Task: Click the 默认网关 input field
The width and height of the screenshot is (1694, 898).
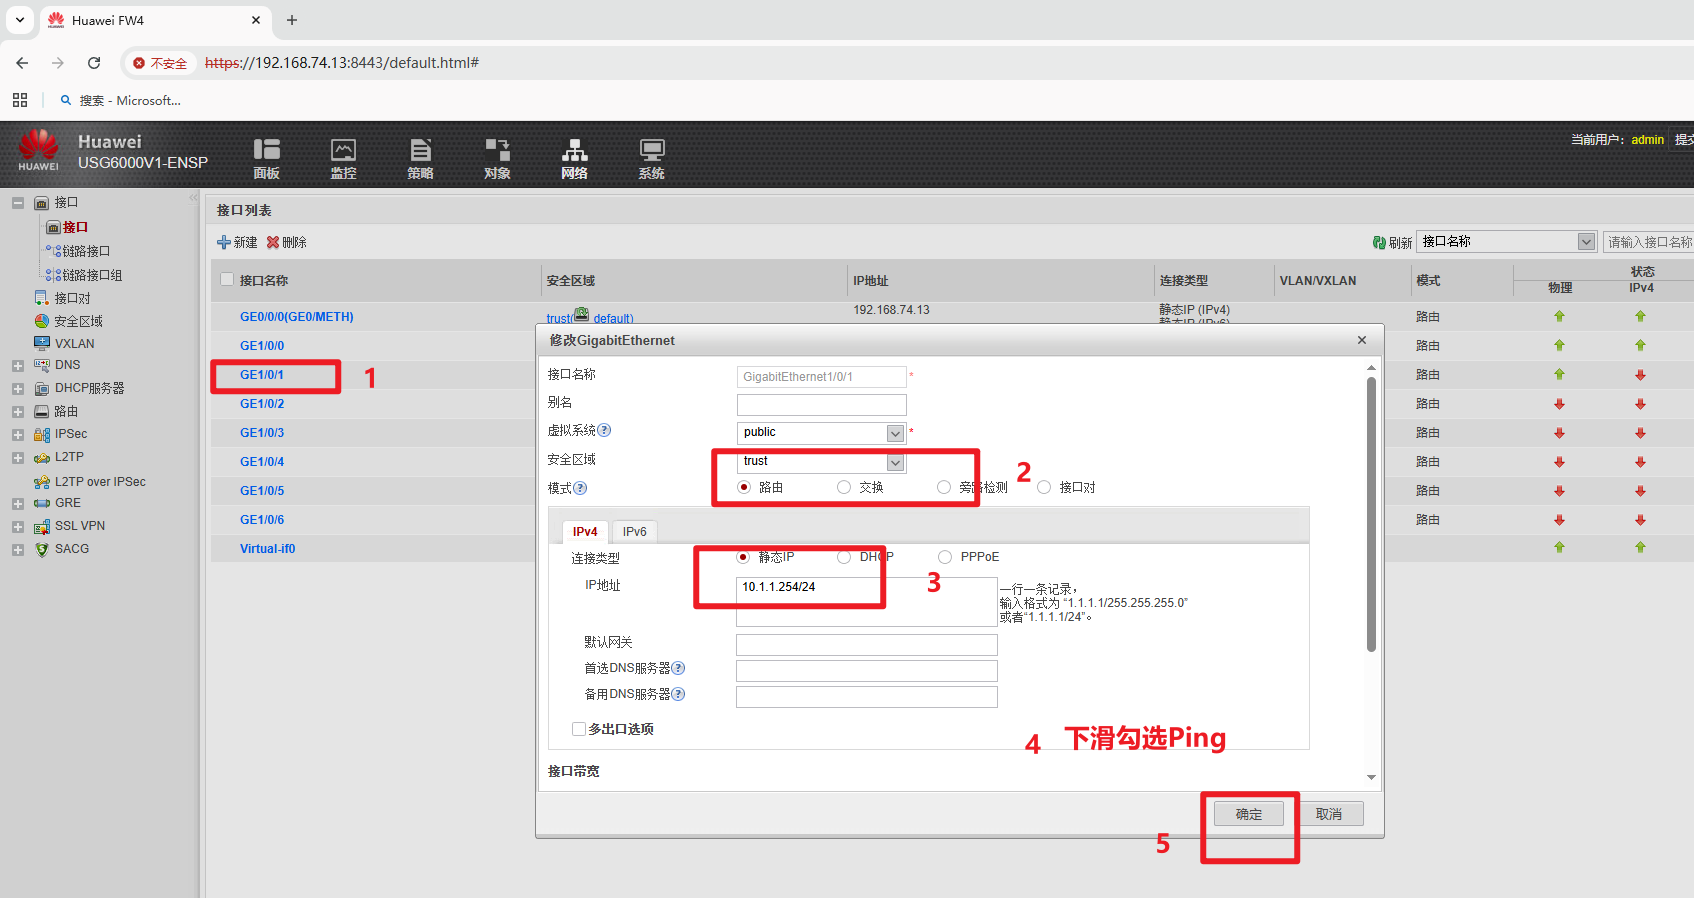Action: 866,644
